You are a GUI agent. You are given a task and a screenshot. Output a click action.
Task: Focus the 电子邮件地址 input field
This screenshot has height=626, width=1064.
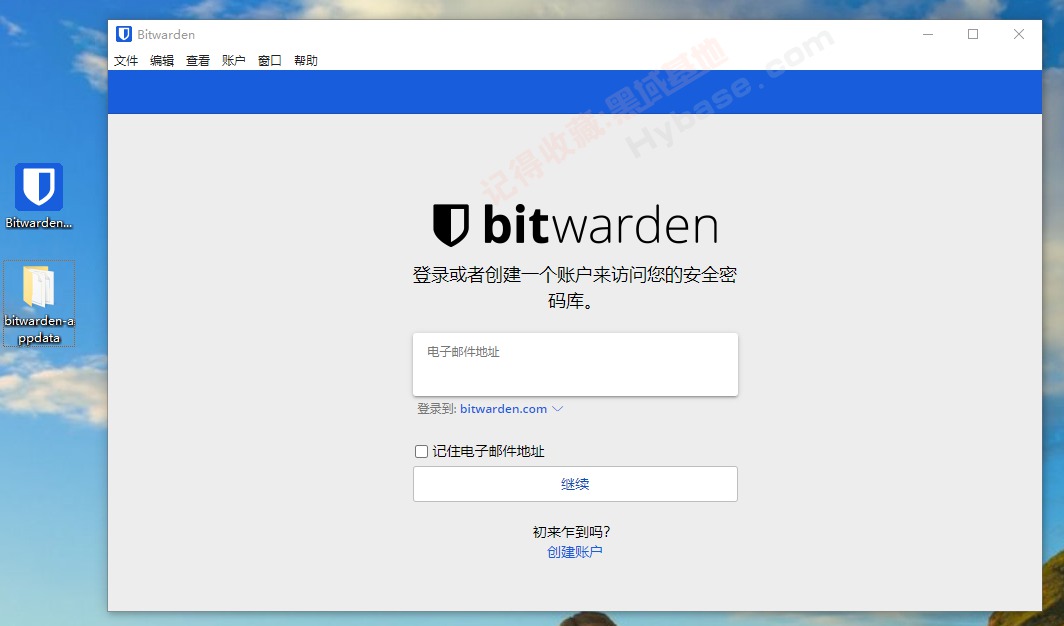click(x=575, y=364)
